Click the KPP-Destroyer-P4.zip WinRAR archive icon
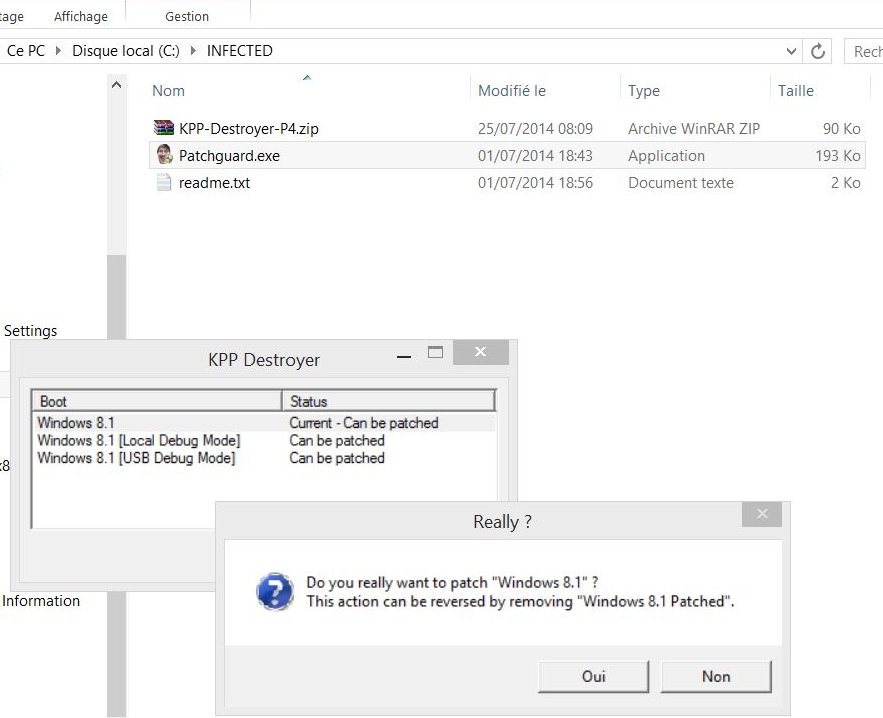Screen dimensions: 883x718 coord(164,128)
